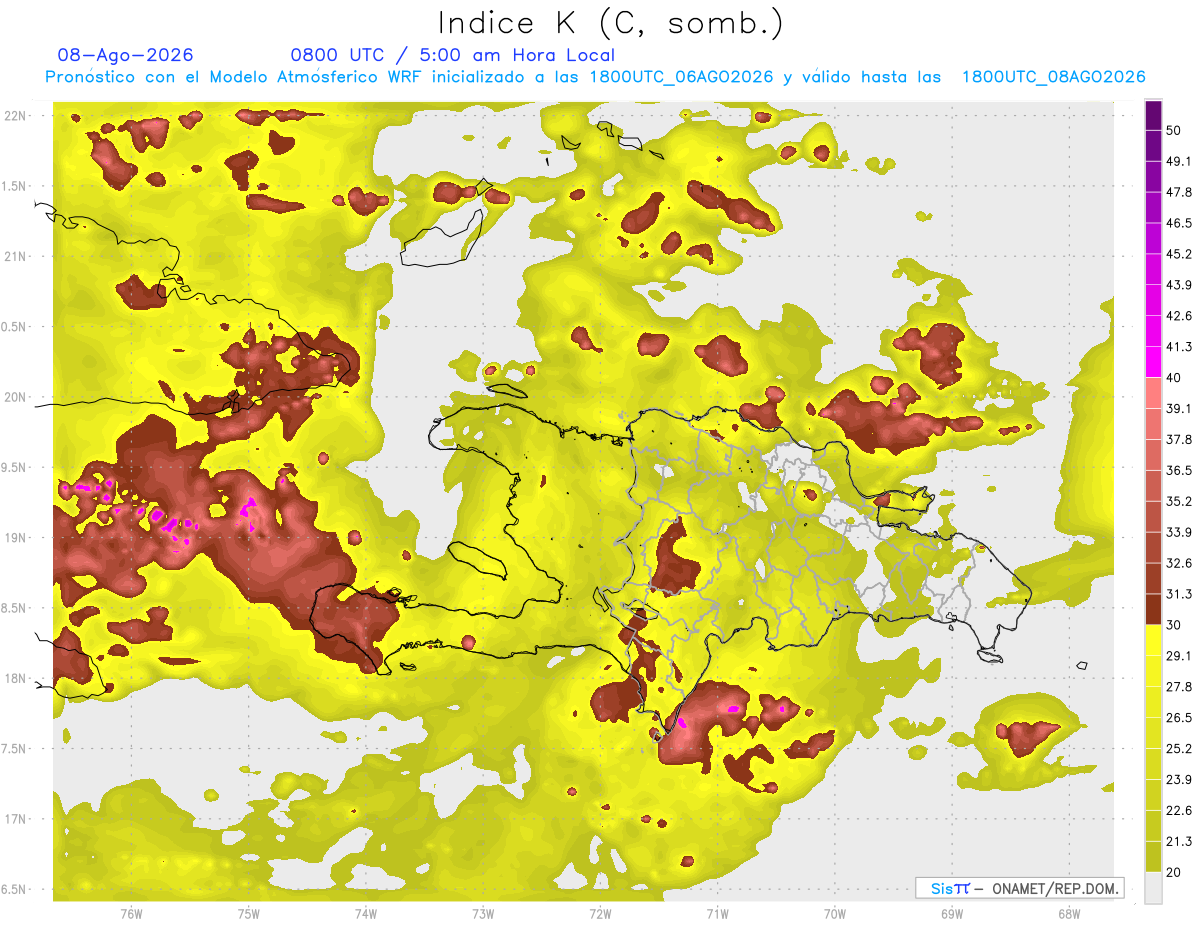Click the '29.1' value on the color scale
Screen dimensions: 1200x927
1180,656
